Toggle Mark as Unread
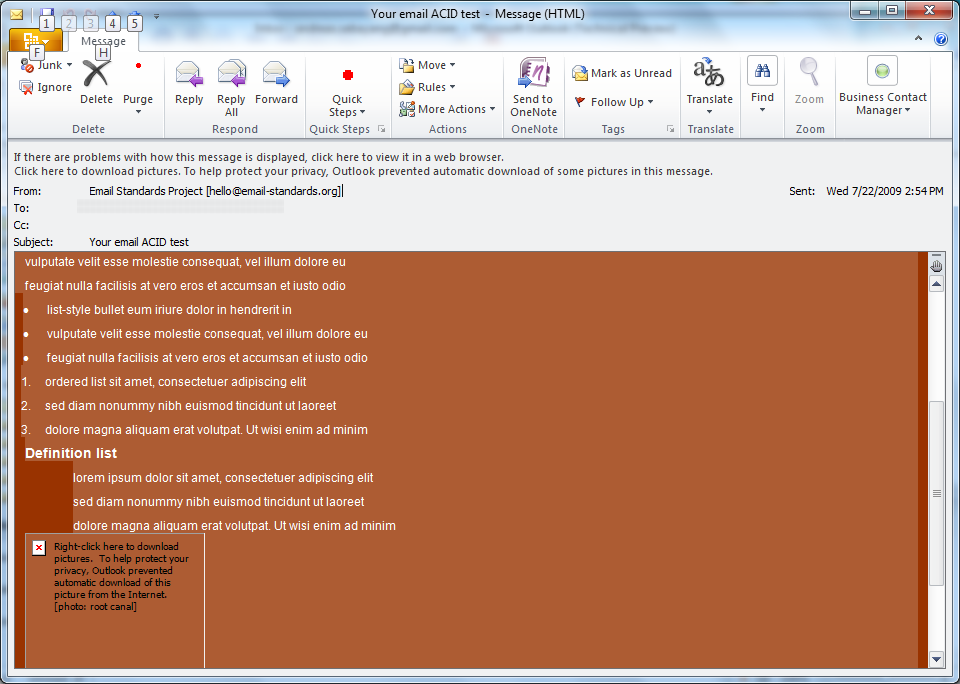Viewport: 960px width, 684px height. click(x=622, y=73)
